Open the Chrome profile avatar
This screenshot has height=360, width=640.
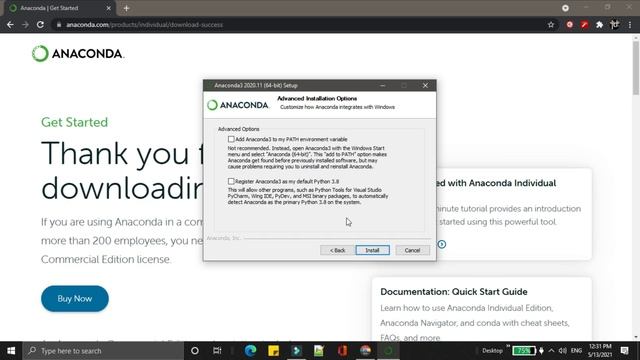pos(614,25)
